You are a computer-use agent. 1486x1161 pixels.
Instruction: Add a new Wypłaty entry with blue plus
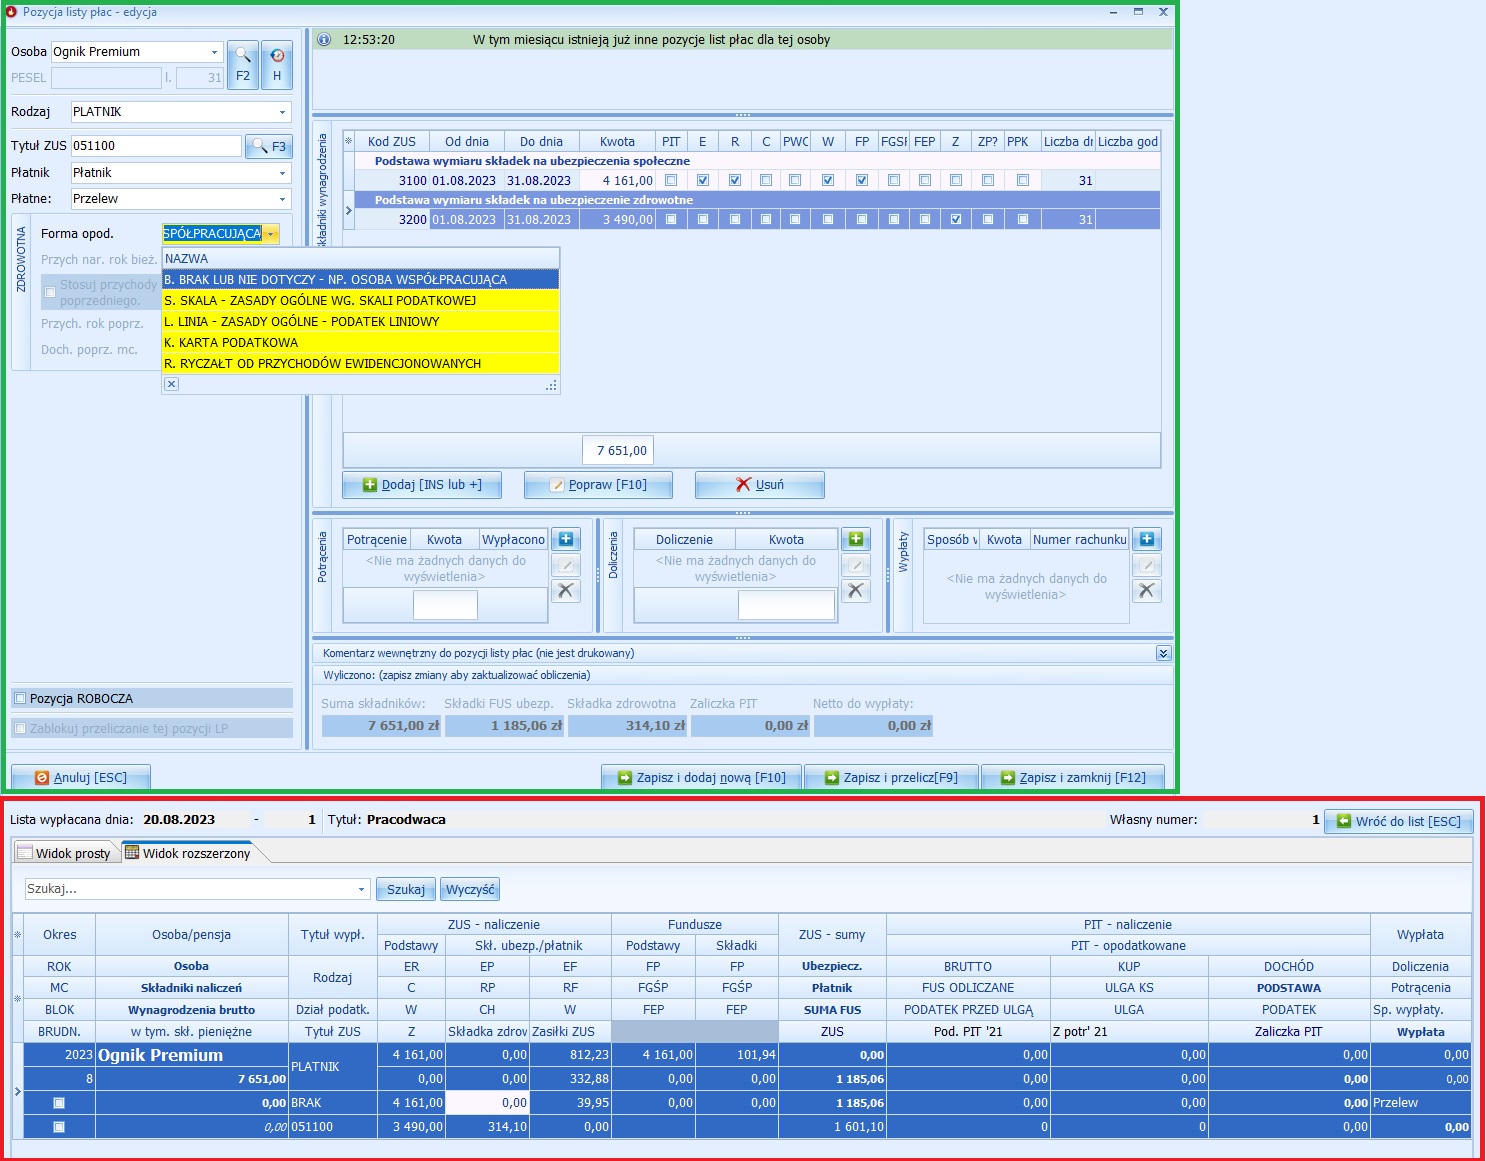pyautogui.click(x=1147, y=539)
